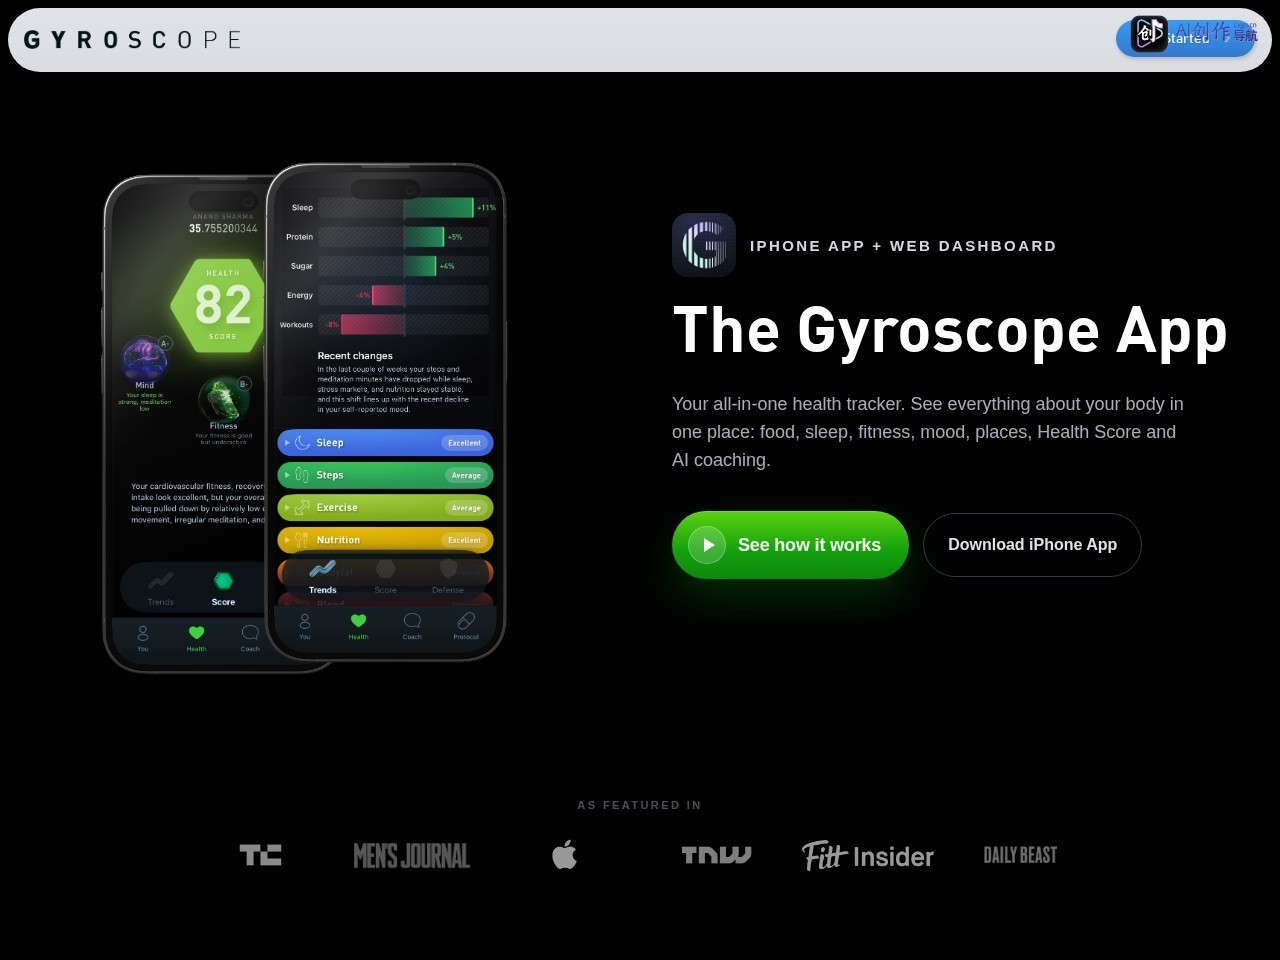Tap the You person icon on front phone
The image size is (1280, 960).
305,621
